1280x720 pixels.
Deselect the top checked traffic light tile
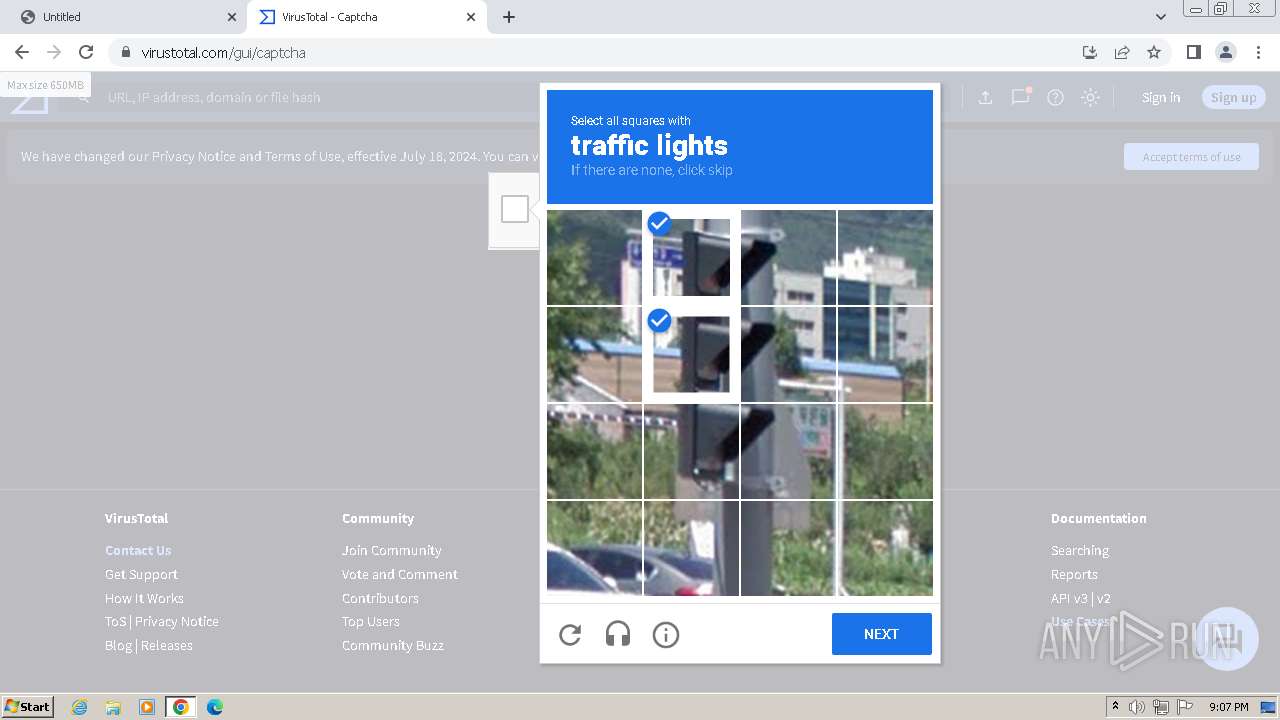[x=691, y=257]
